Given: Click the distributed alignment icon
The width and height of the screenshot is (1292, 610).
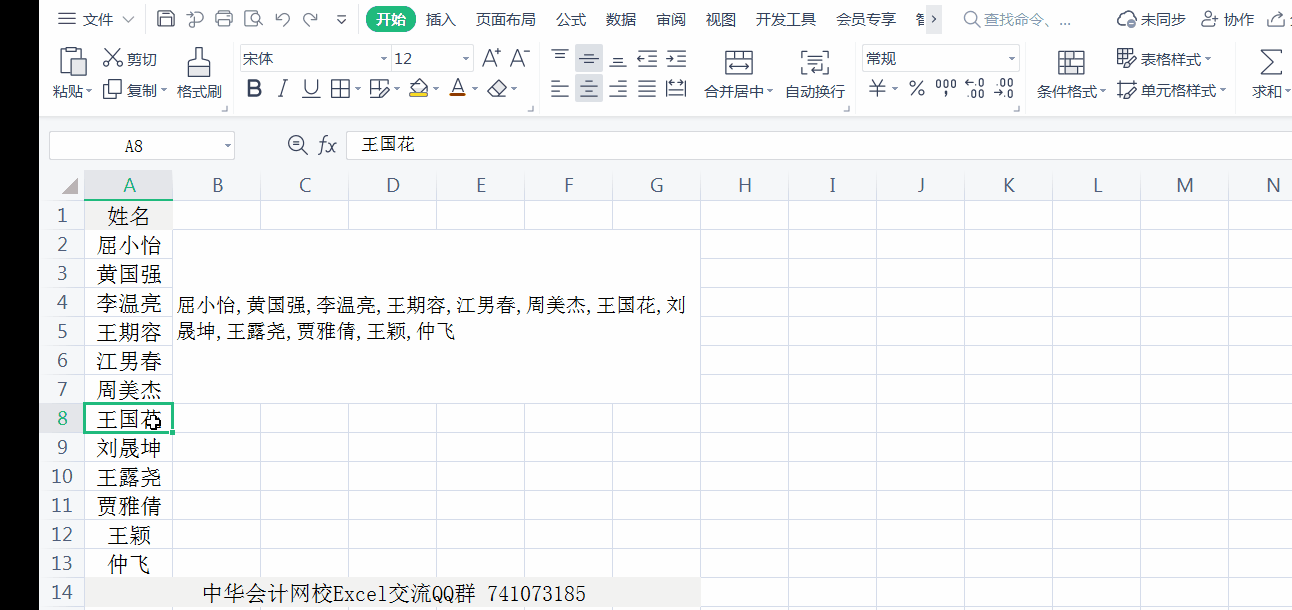Looking at the screenshot, I should click(x=676, y=89).
